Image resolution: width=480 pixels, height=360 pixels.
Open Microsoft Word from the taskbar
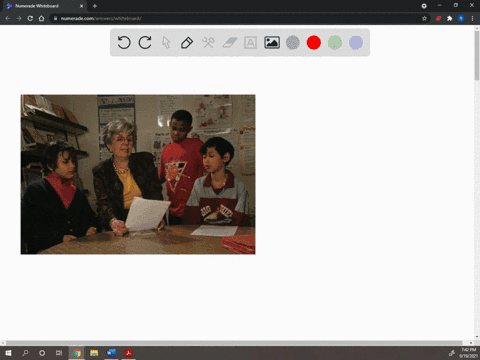click(111, 353)
